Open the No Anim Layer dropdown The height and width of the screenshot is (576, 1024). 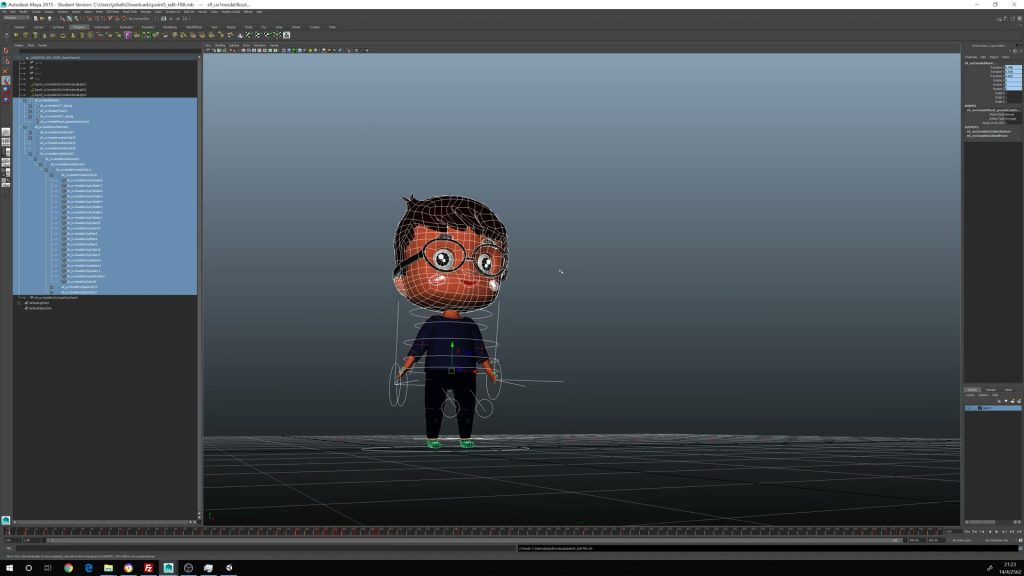(964, 540)
